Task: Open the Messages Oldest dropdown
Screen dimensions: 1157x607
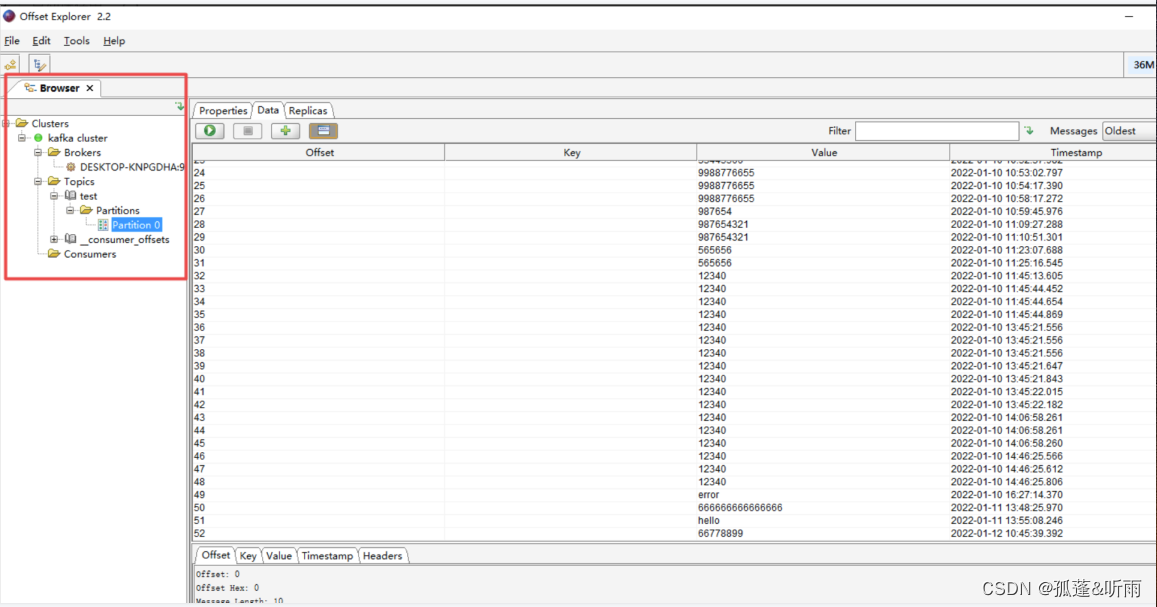Action: coord(1129,131)
